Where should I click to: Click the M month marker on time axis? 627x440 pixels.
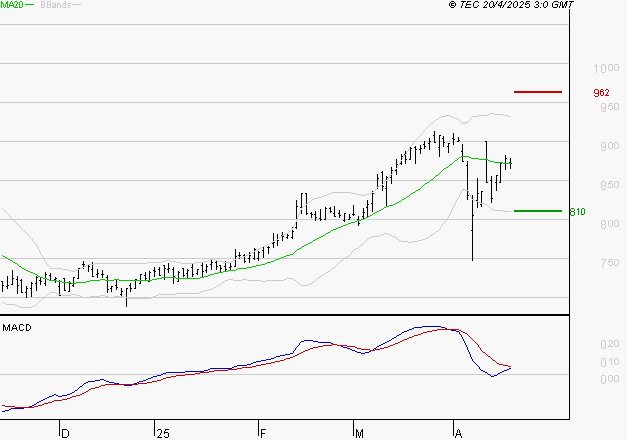click(359, 434)
